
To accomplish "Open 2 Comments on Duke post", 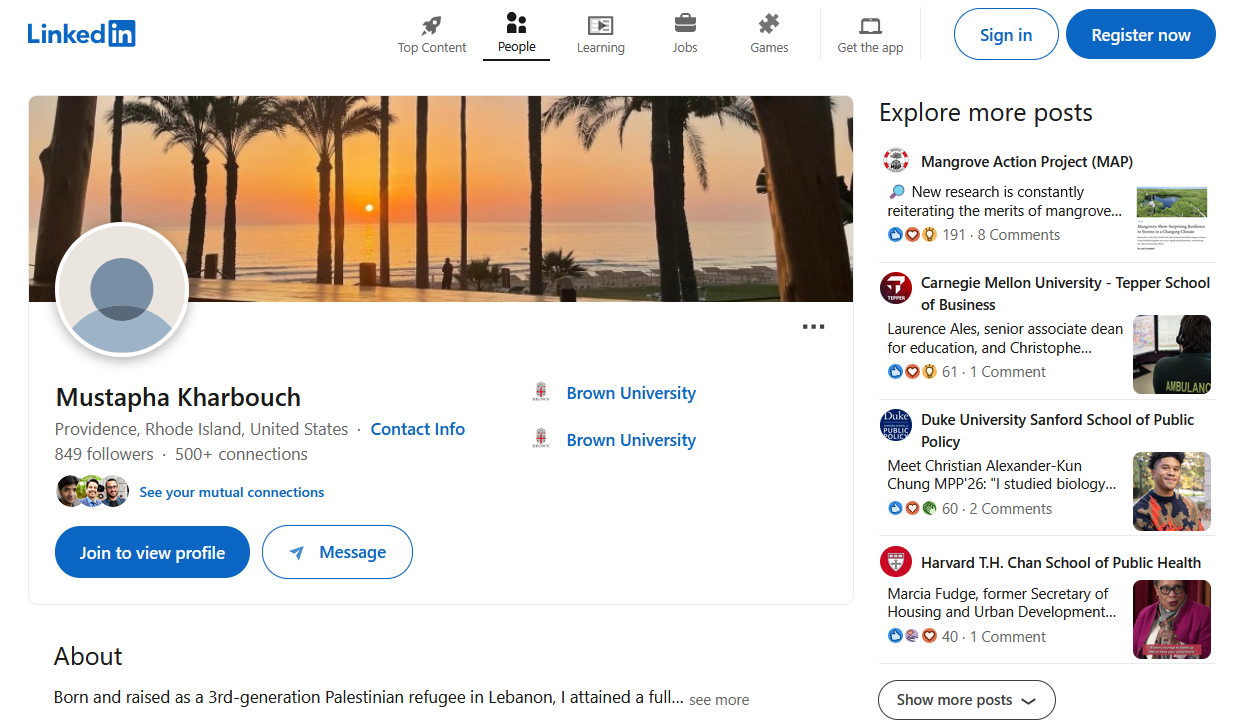I will [x=1010, y=509].
